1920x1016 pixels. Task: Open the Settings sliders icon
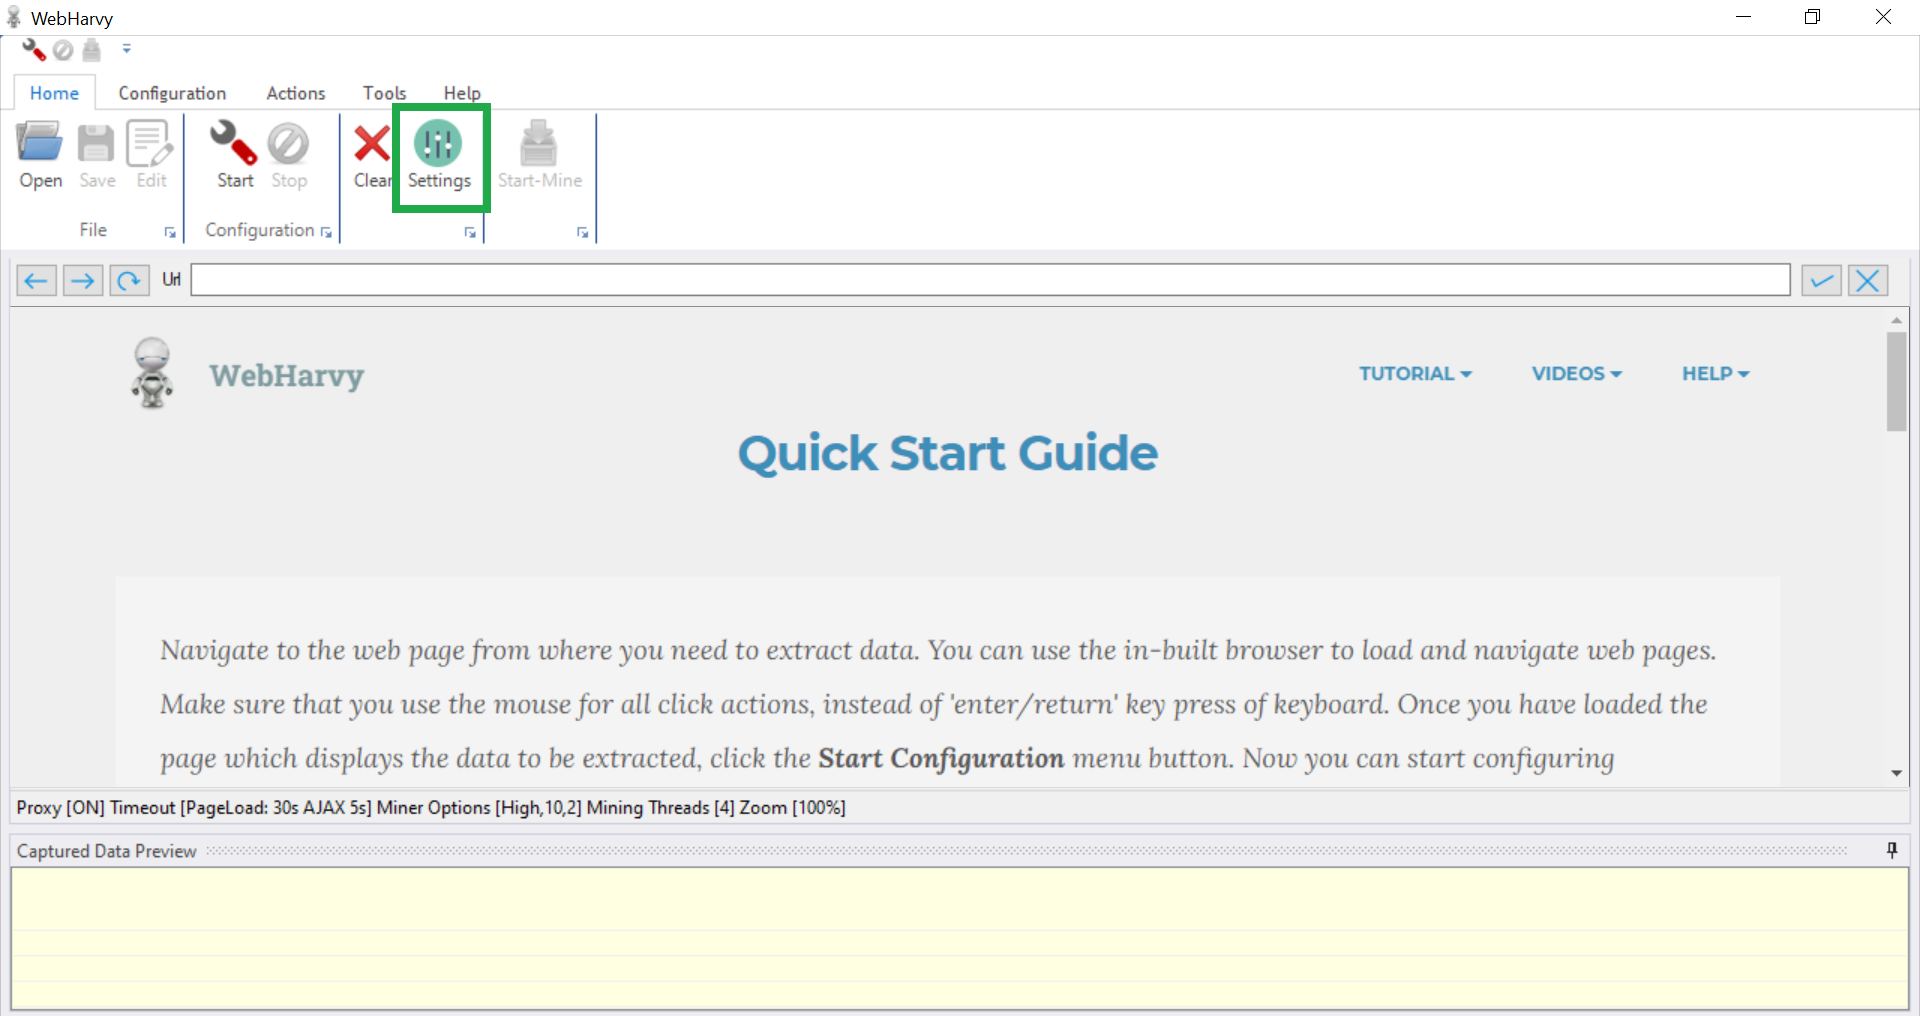pos(438,145)
